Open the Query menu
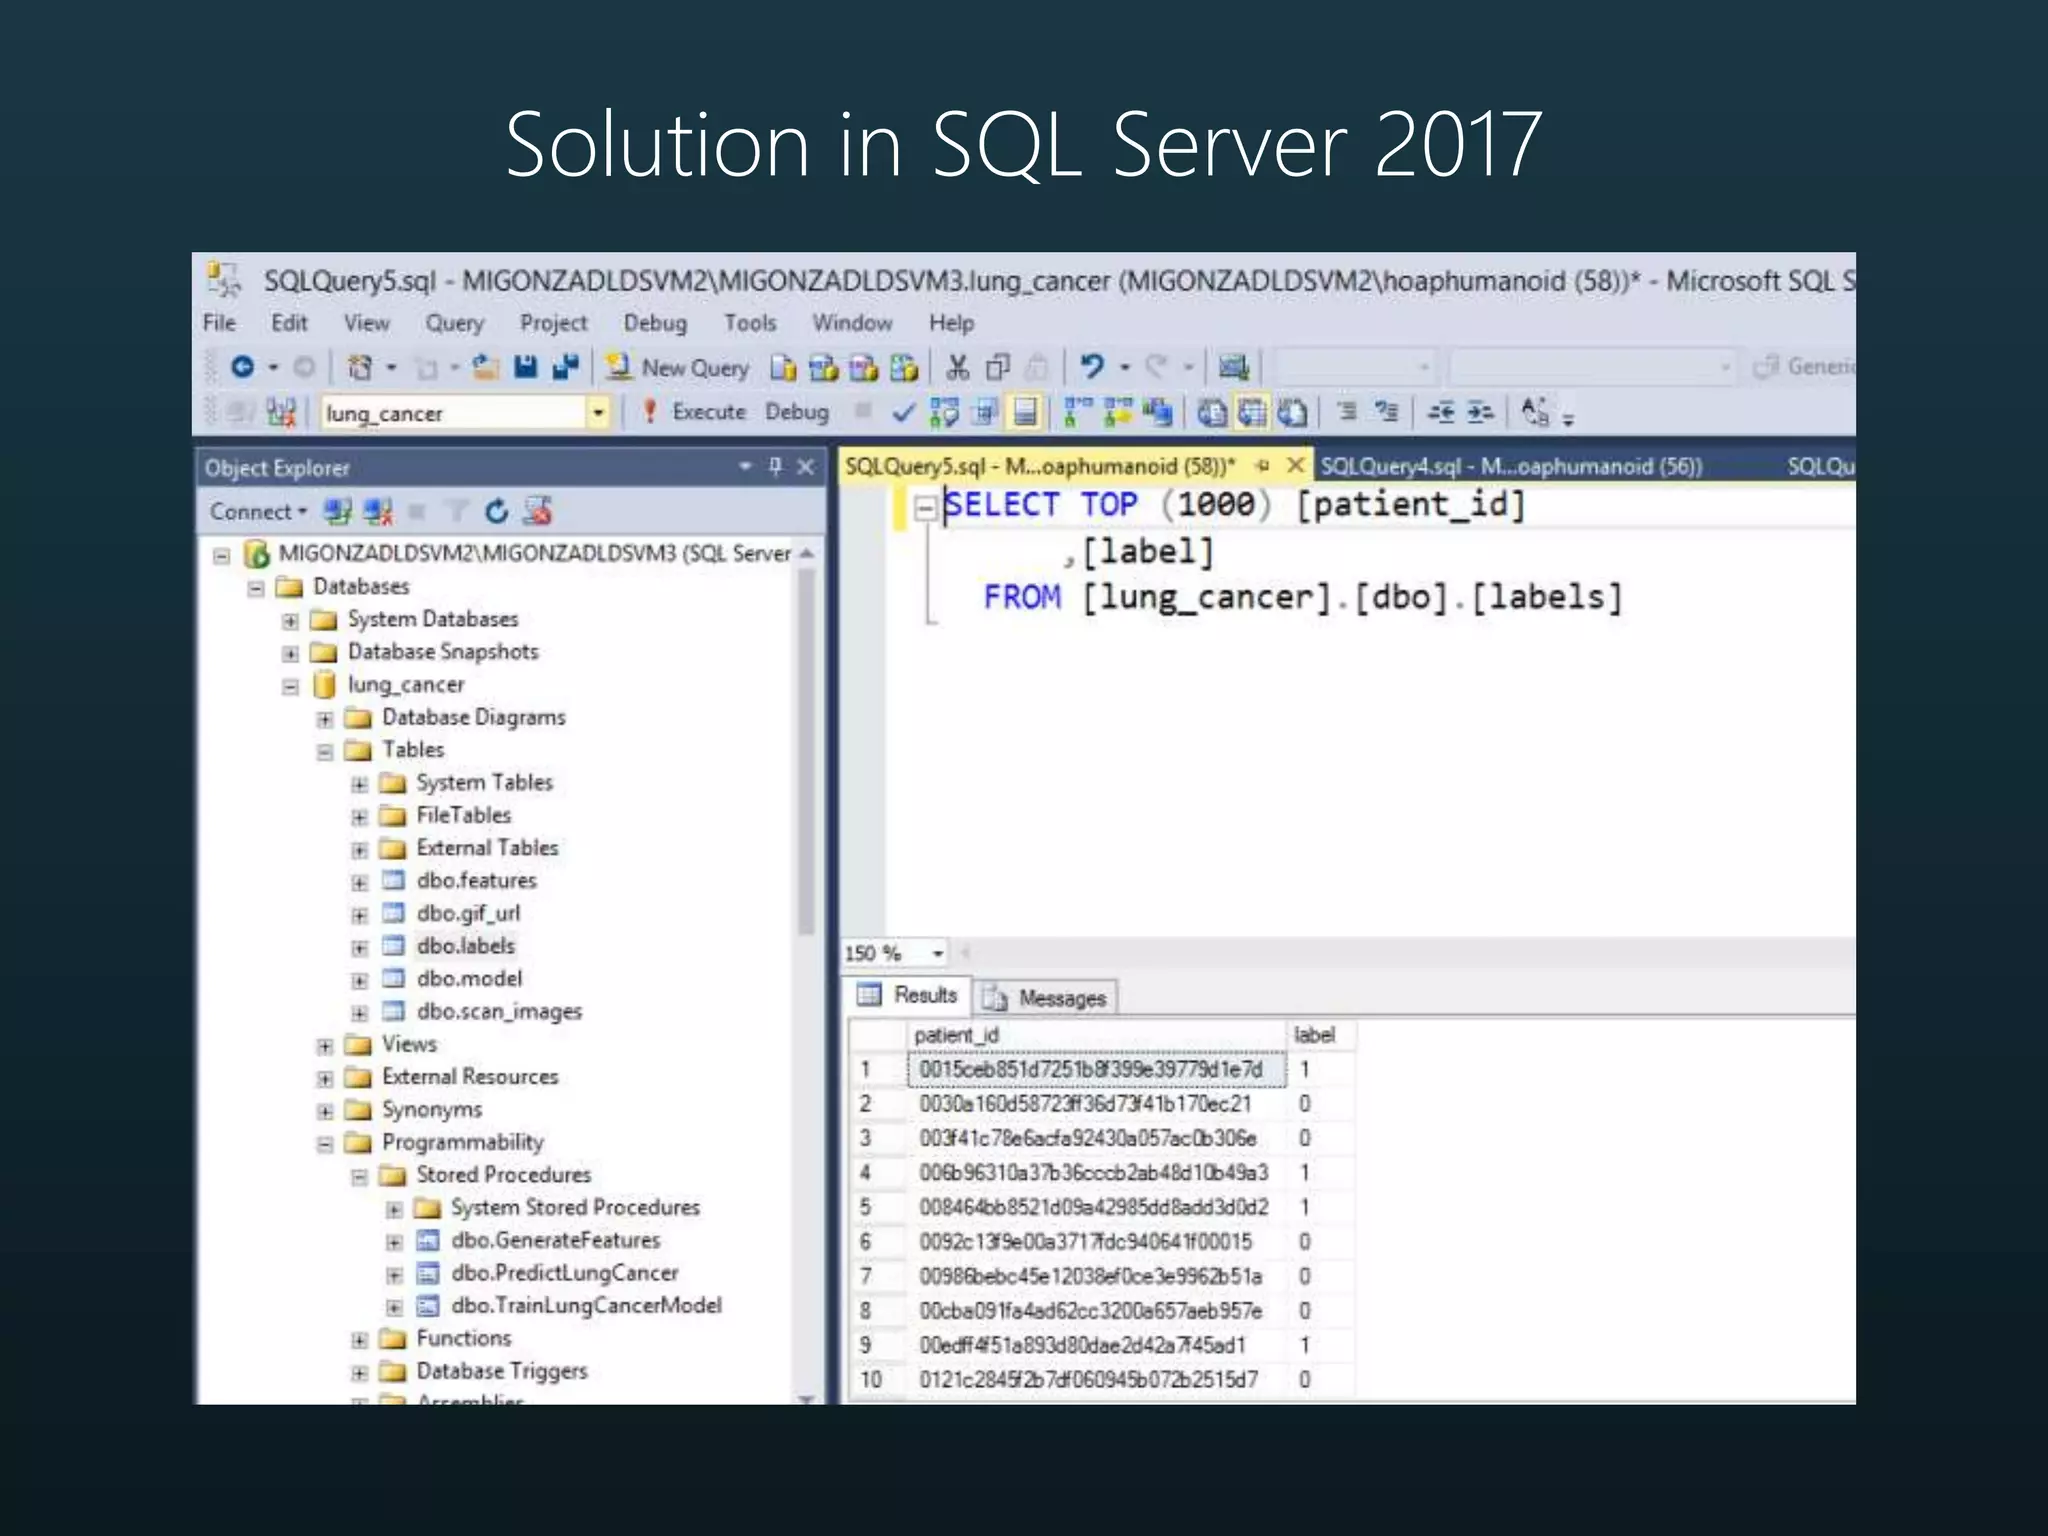 (x=455, y=323)
